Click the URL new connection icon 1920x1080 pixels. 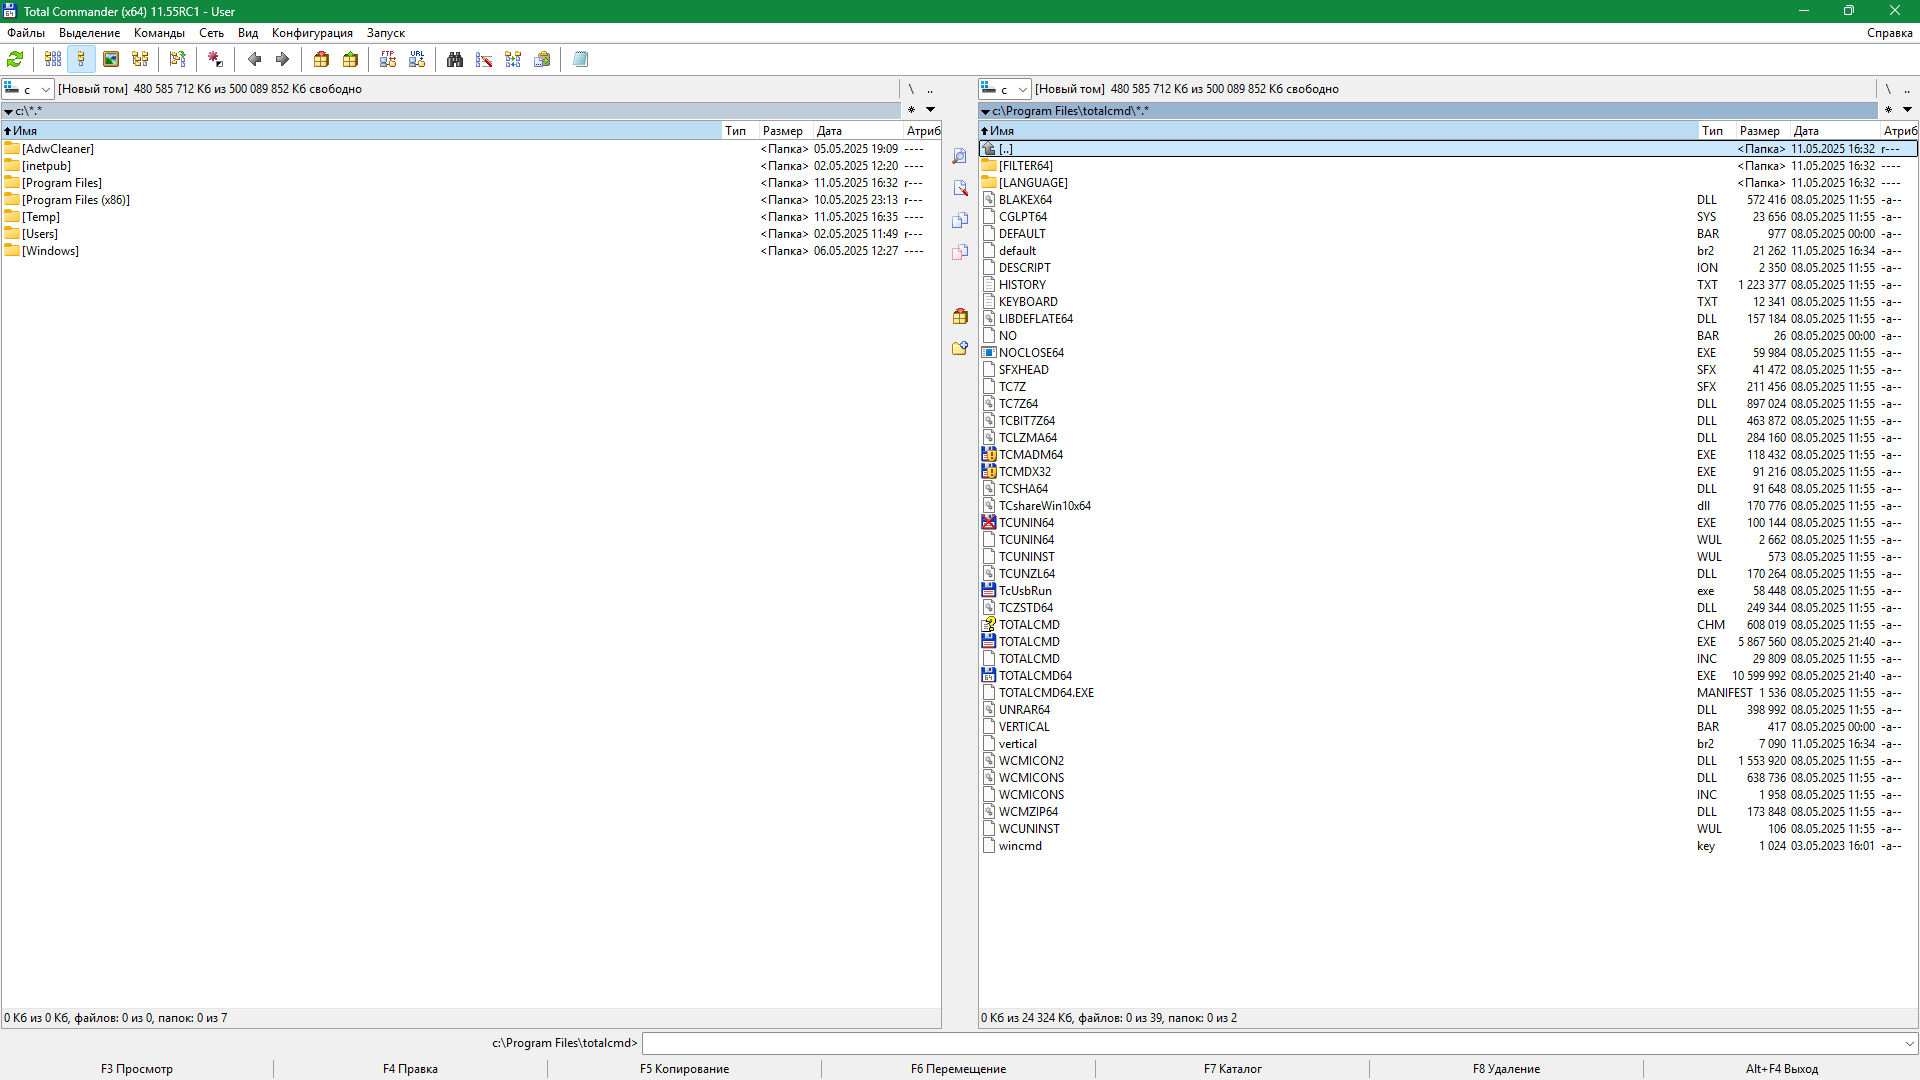click(x=417, y=60)
